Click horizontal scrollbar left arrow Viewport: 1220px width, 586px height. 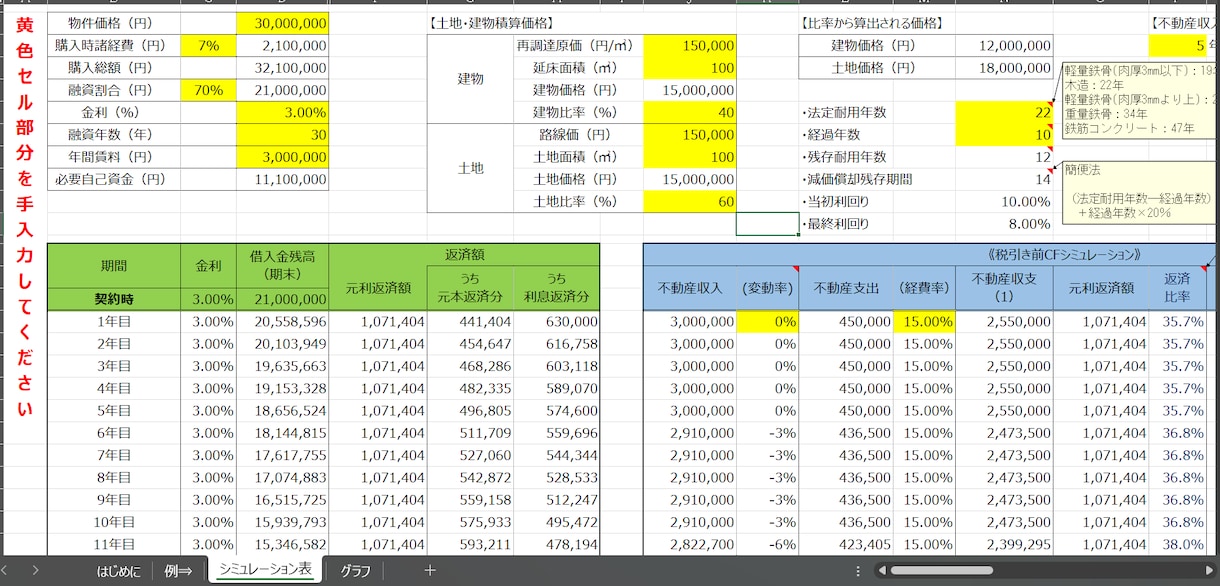pyautogui.click(x=880, y=571)
